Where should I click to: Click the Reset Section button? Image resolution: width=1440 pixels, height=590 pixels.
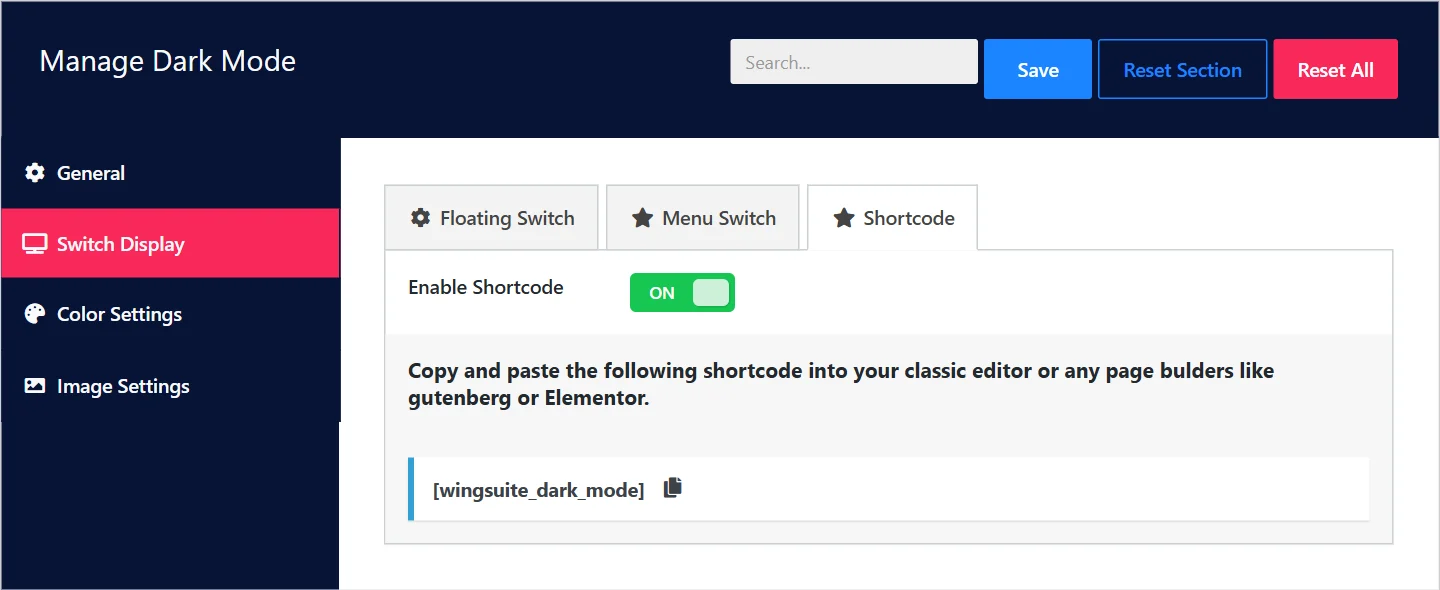coord(1183,69)
